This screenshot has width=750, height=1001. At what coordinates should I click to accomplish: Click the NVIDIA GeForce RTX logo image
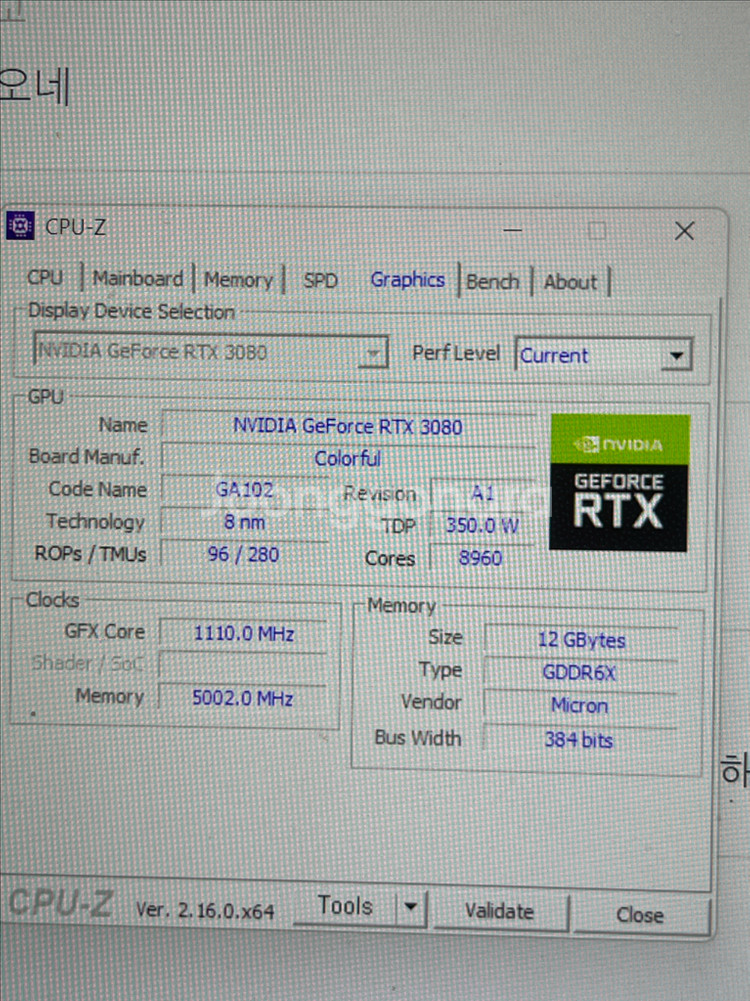pyautogui.click(x=619, y=483)
